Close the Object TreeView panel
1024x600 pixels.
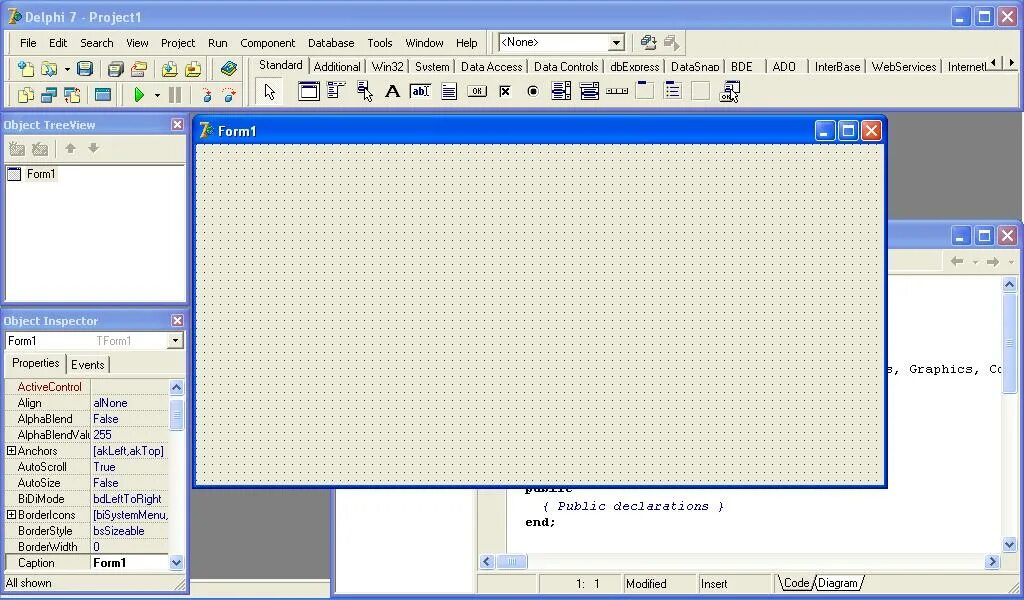click(177, 124)
